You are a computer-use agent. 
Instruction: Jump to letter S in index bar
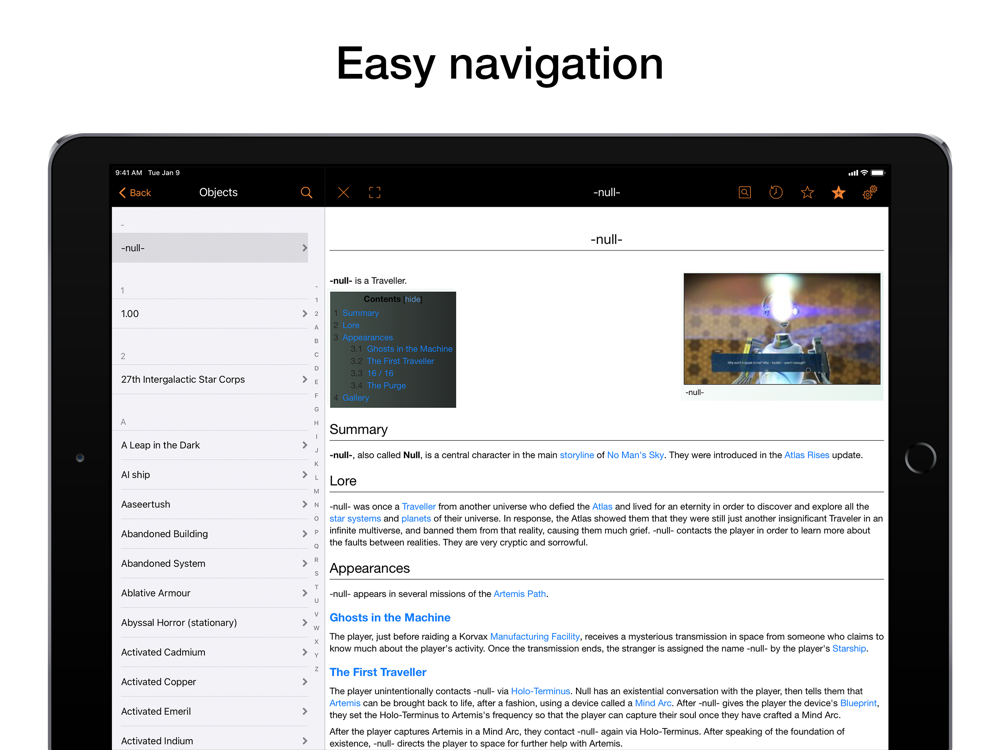click(316, 573)
